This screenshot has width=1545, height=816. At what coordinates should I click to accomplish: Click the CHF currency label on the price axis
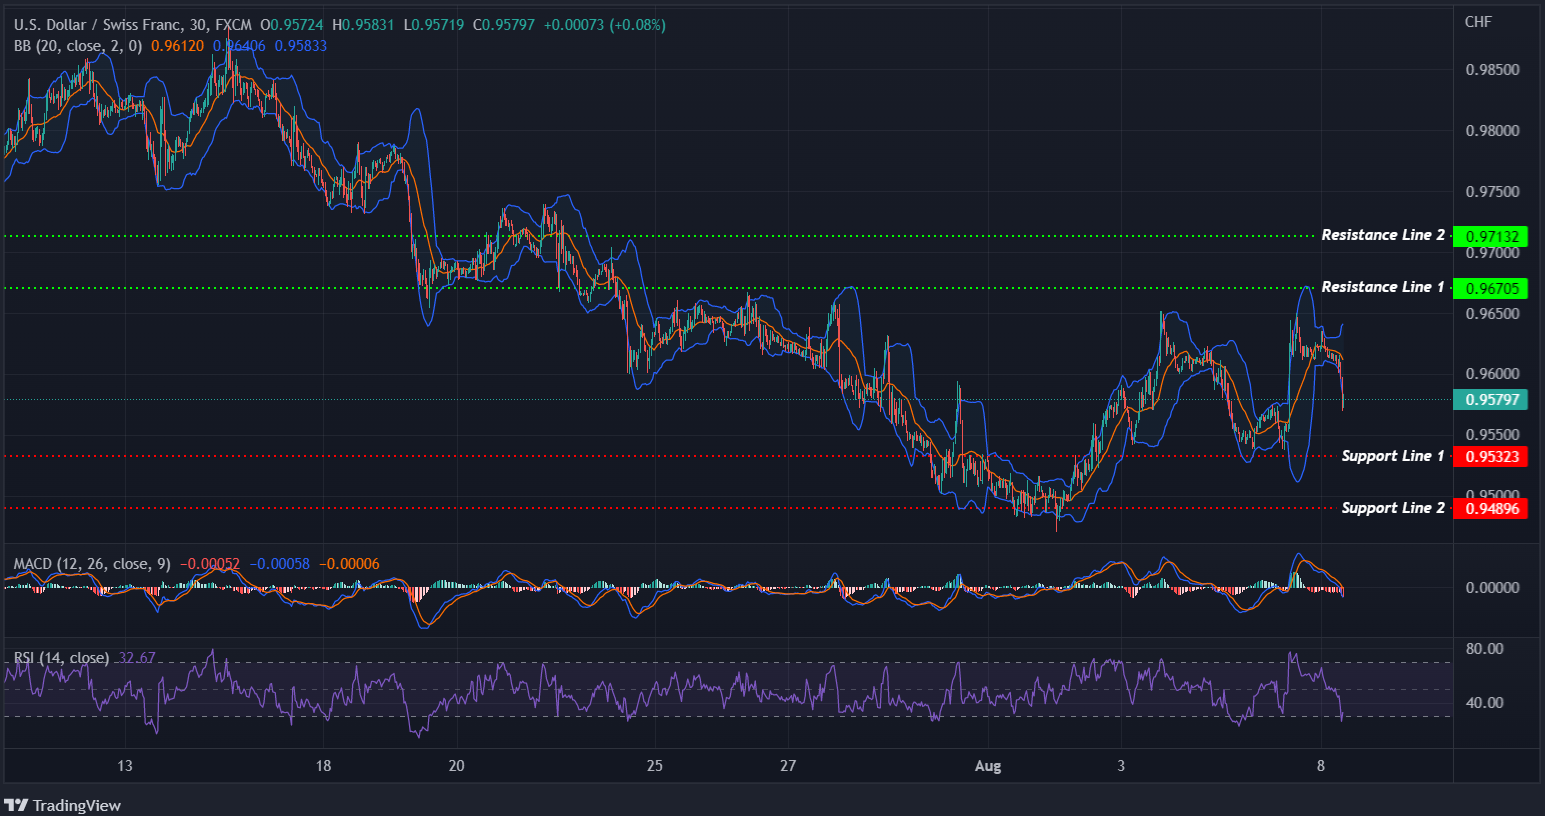tap(1479, 20)
